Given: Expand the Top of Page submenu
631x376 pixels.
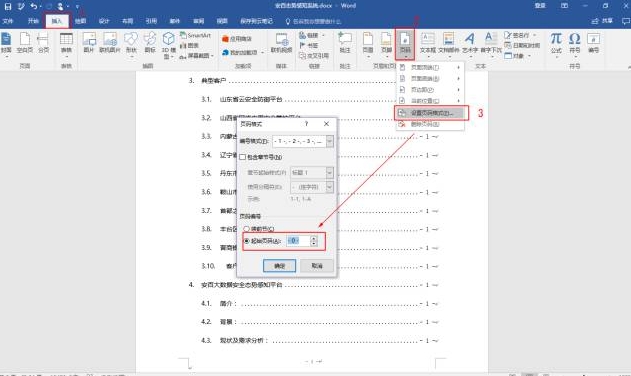Looking at the screenshot, I should click(429, 67).
